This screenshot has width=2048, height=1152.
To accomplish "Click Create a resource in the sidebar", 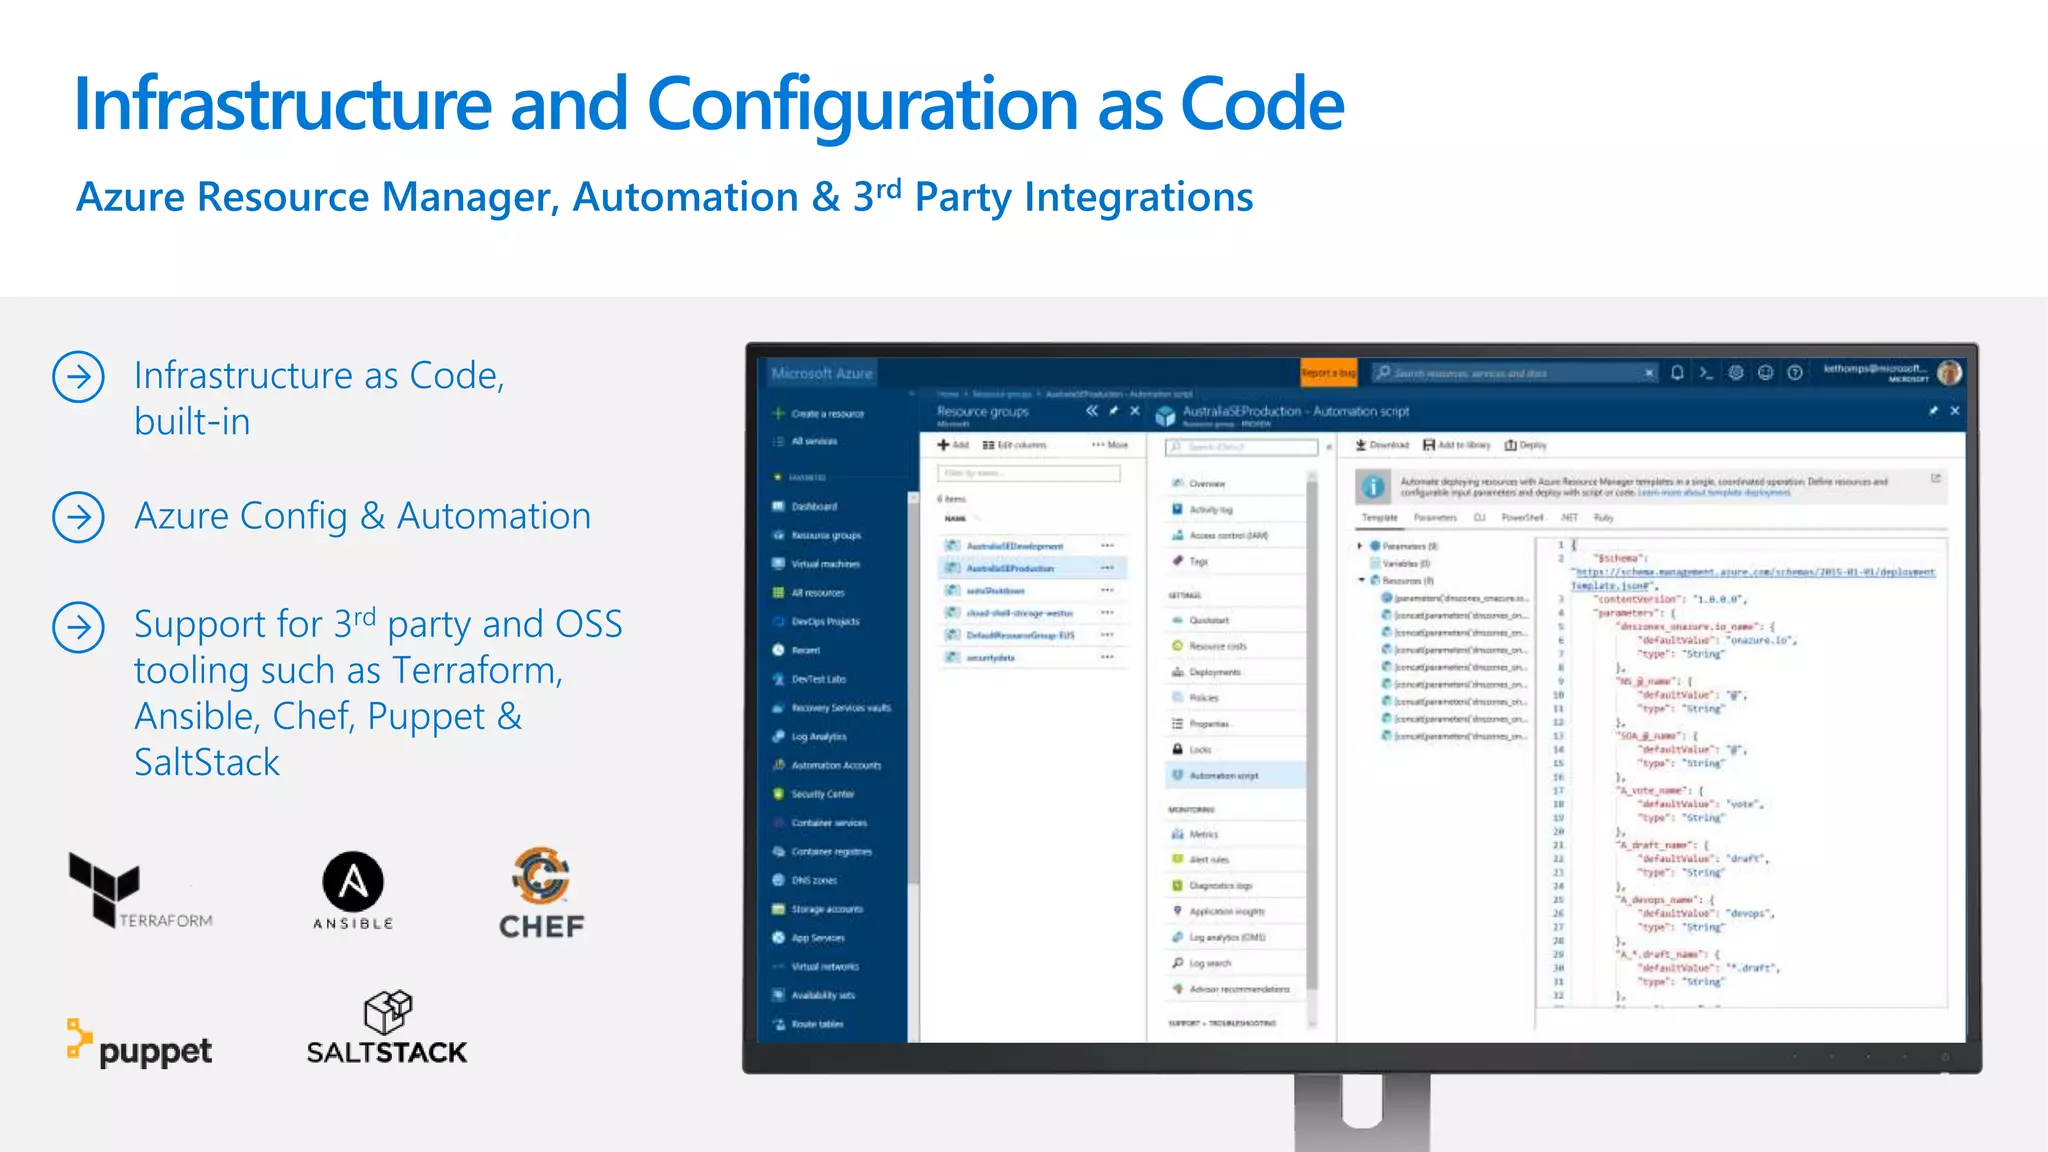I will [x=819, y=413].
